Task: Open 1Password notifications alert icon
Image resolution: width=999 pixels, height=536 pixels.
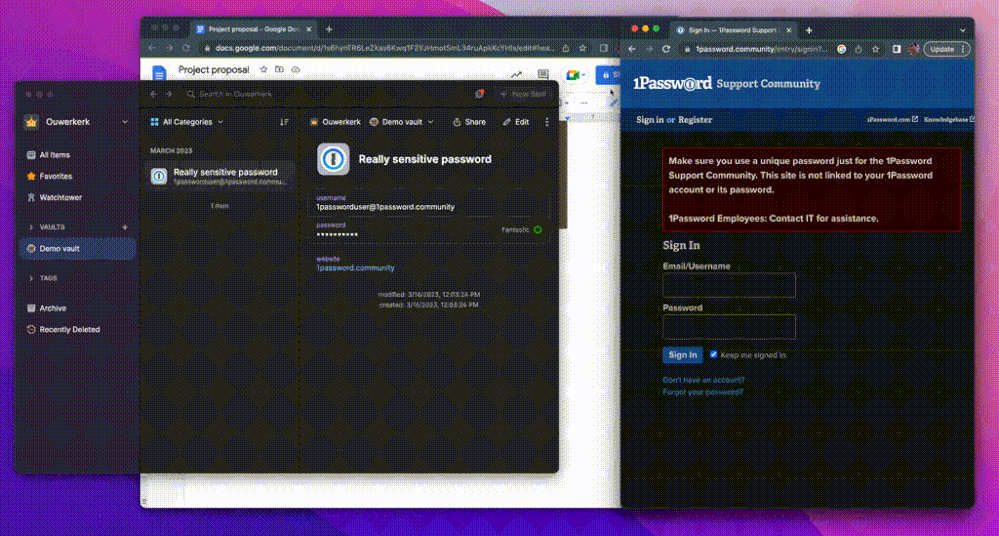Action: 479,94
